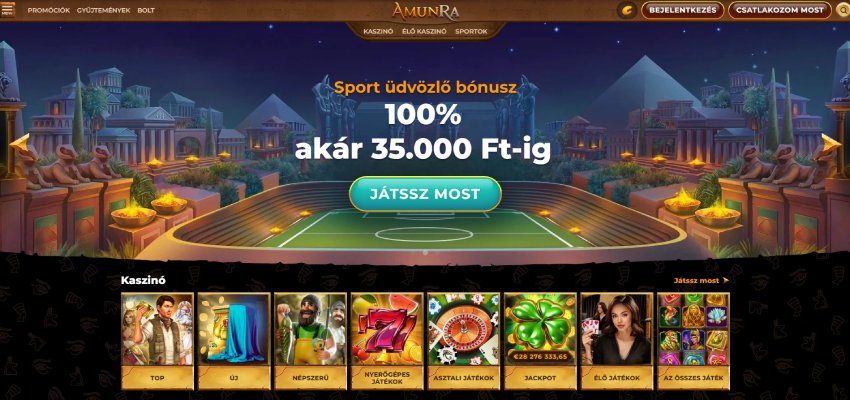The width and height of the screenshot is (850, 400).
Task: Switch to ÉLŐ KASZINÓ tab
Action: pos(424,31)
